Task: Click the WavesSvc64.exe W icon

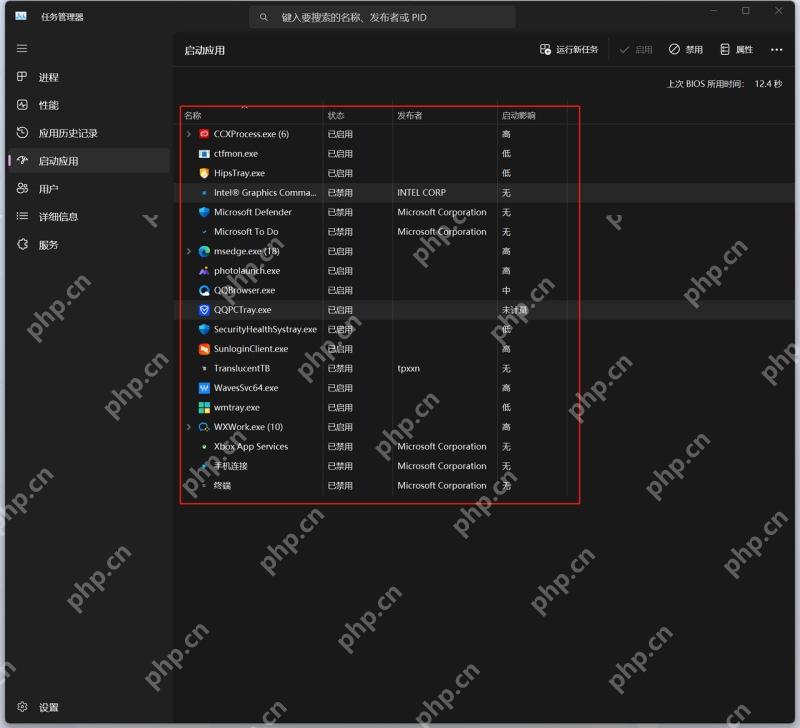Action: (x=204, y=388)
